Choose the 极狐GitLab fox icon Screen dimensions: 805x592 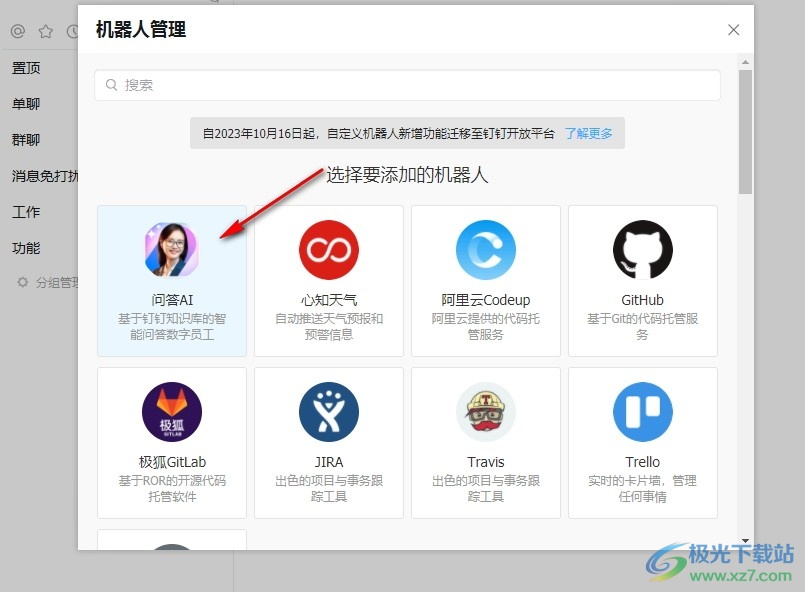pos(171,412)
